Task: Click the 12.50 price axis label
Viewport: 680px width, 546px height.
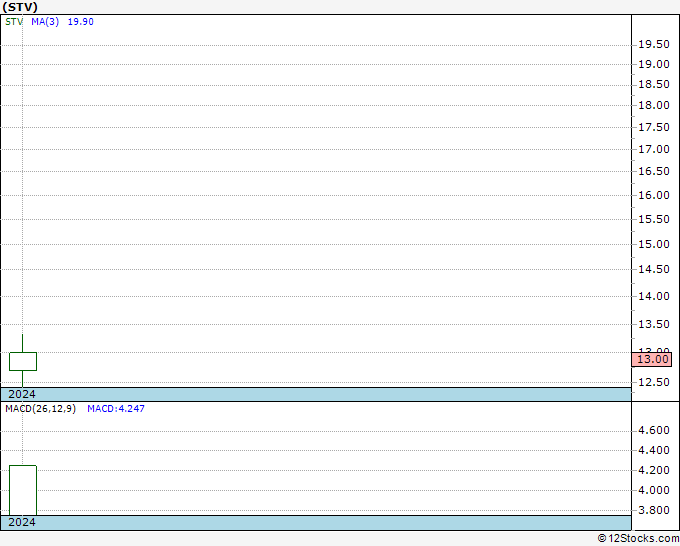Action: 654,382
